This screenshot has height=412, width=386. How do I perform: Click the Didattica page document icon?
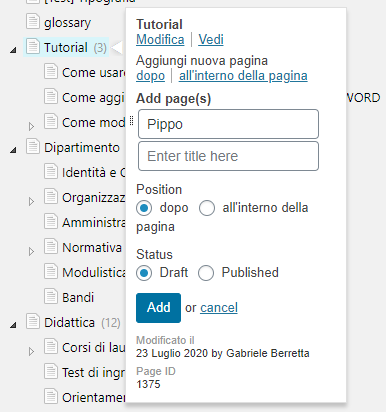coord(33,321)
